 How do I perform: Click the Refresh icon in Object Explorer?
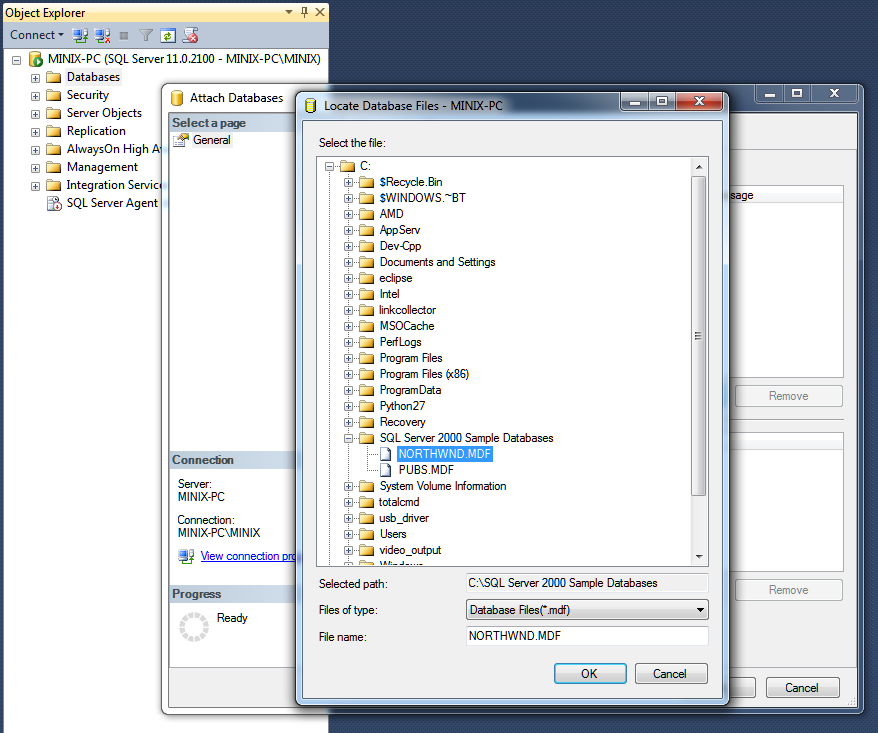pyautogui.click(x=168, y=35)
